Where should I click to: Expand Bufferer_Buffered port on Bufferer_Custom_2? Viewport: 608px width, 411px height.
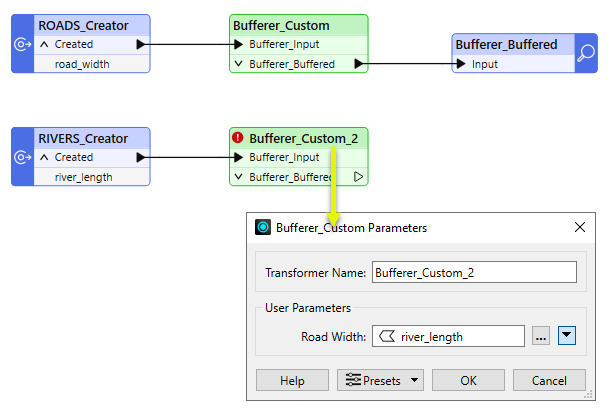[238, 177]
